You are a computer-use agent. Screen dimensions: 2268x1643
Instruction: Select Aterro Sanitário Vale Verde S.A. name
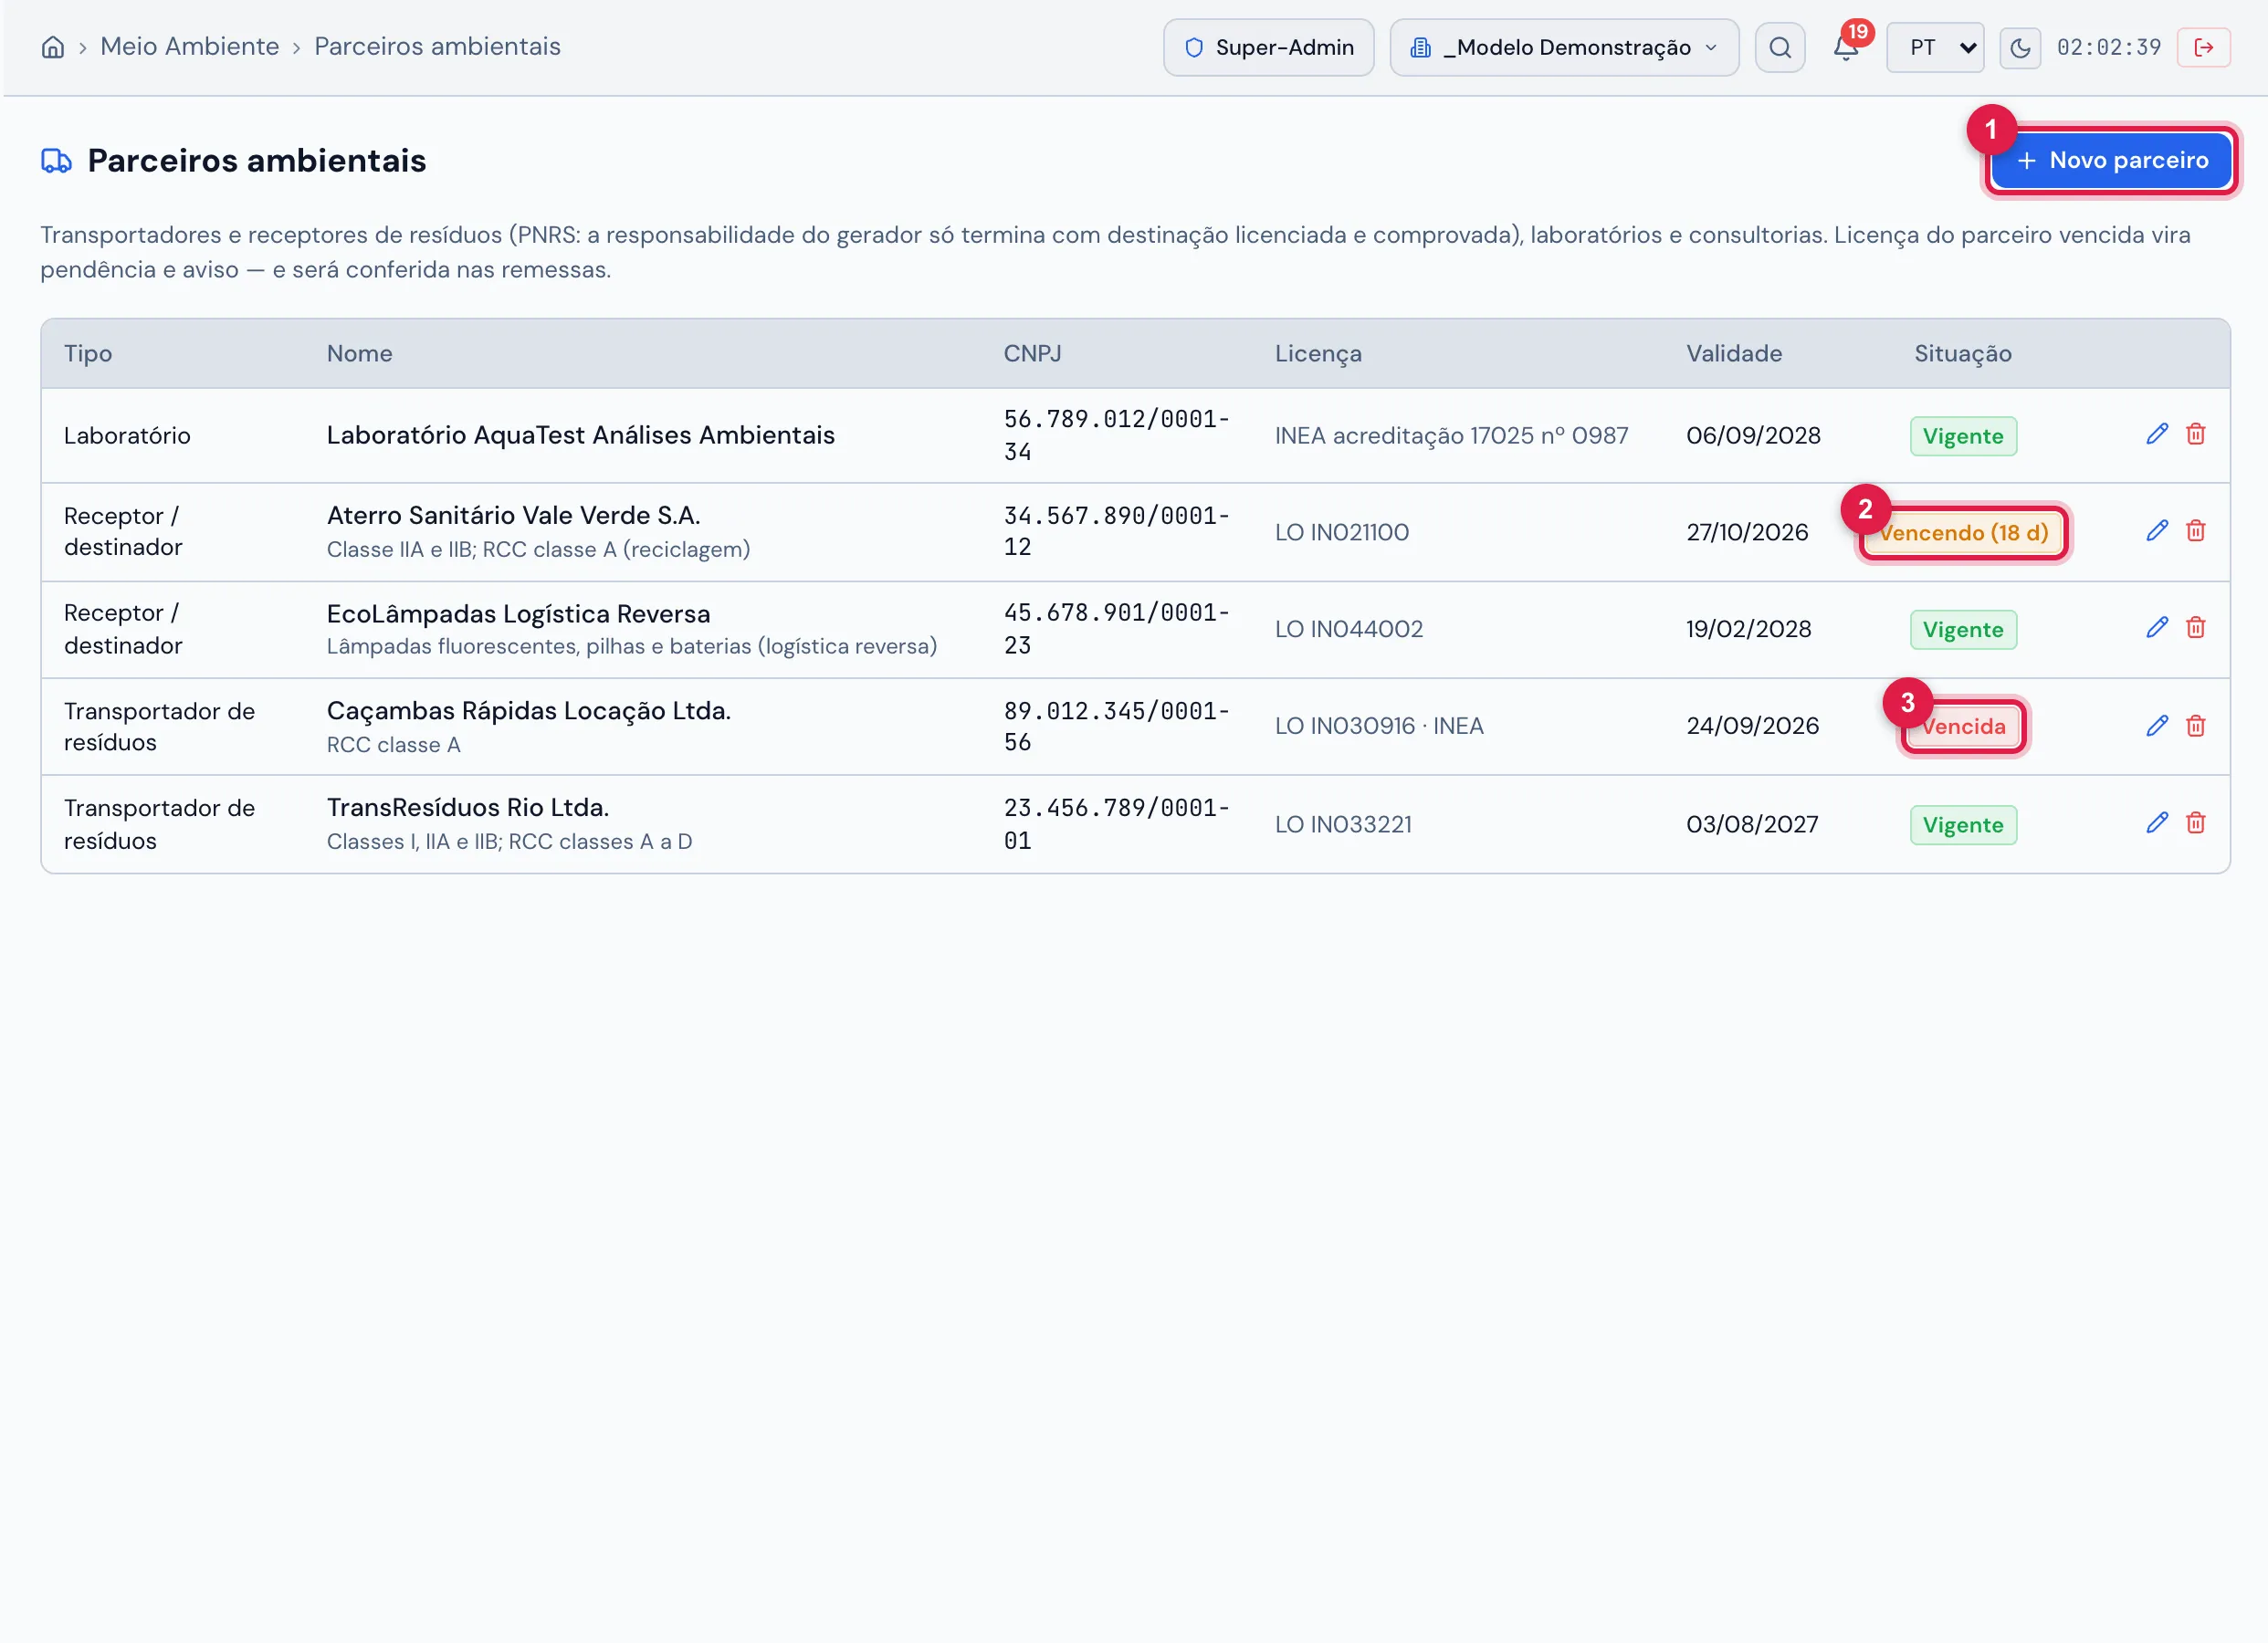(513, 515)
